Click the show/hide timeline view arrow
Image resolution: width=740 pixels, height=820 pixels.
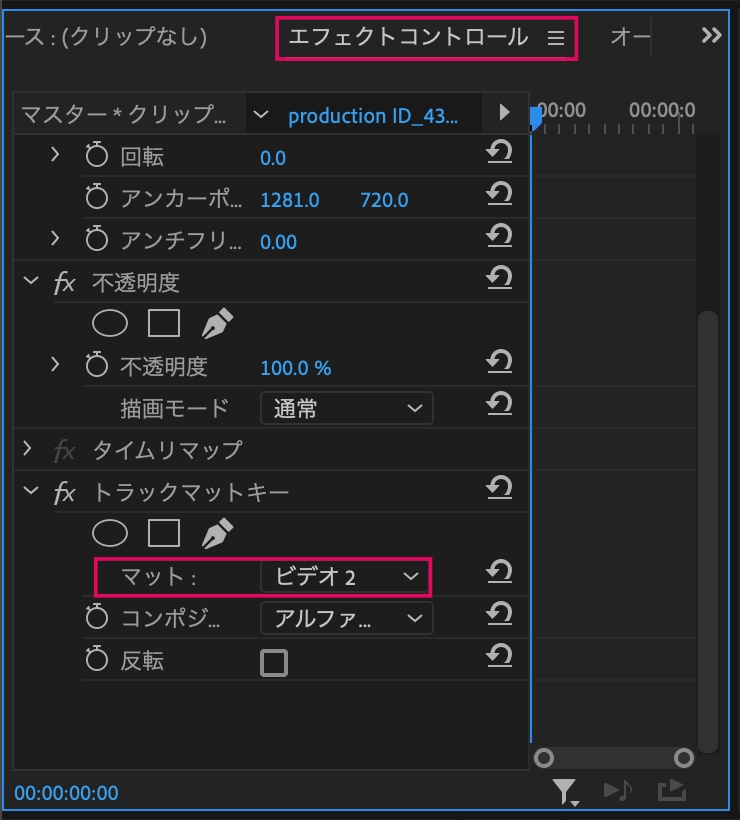(x=504, y=112)
